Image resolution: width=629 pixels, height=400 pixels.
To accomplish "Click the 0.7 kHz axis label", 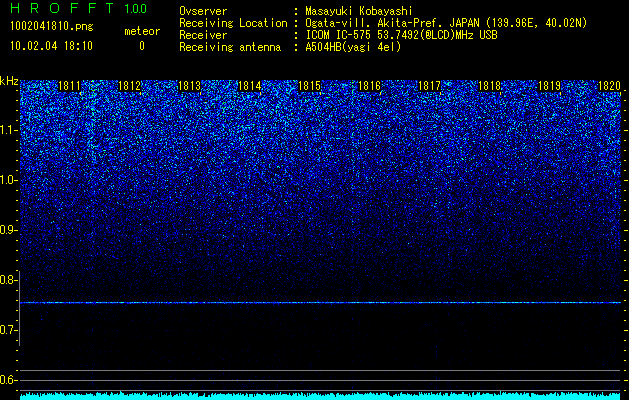I will pos(8,330).
